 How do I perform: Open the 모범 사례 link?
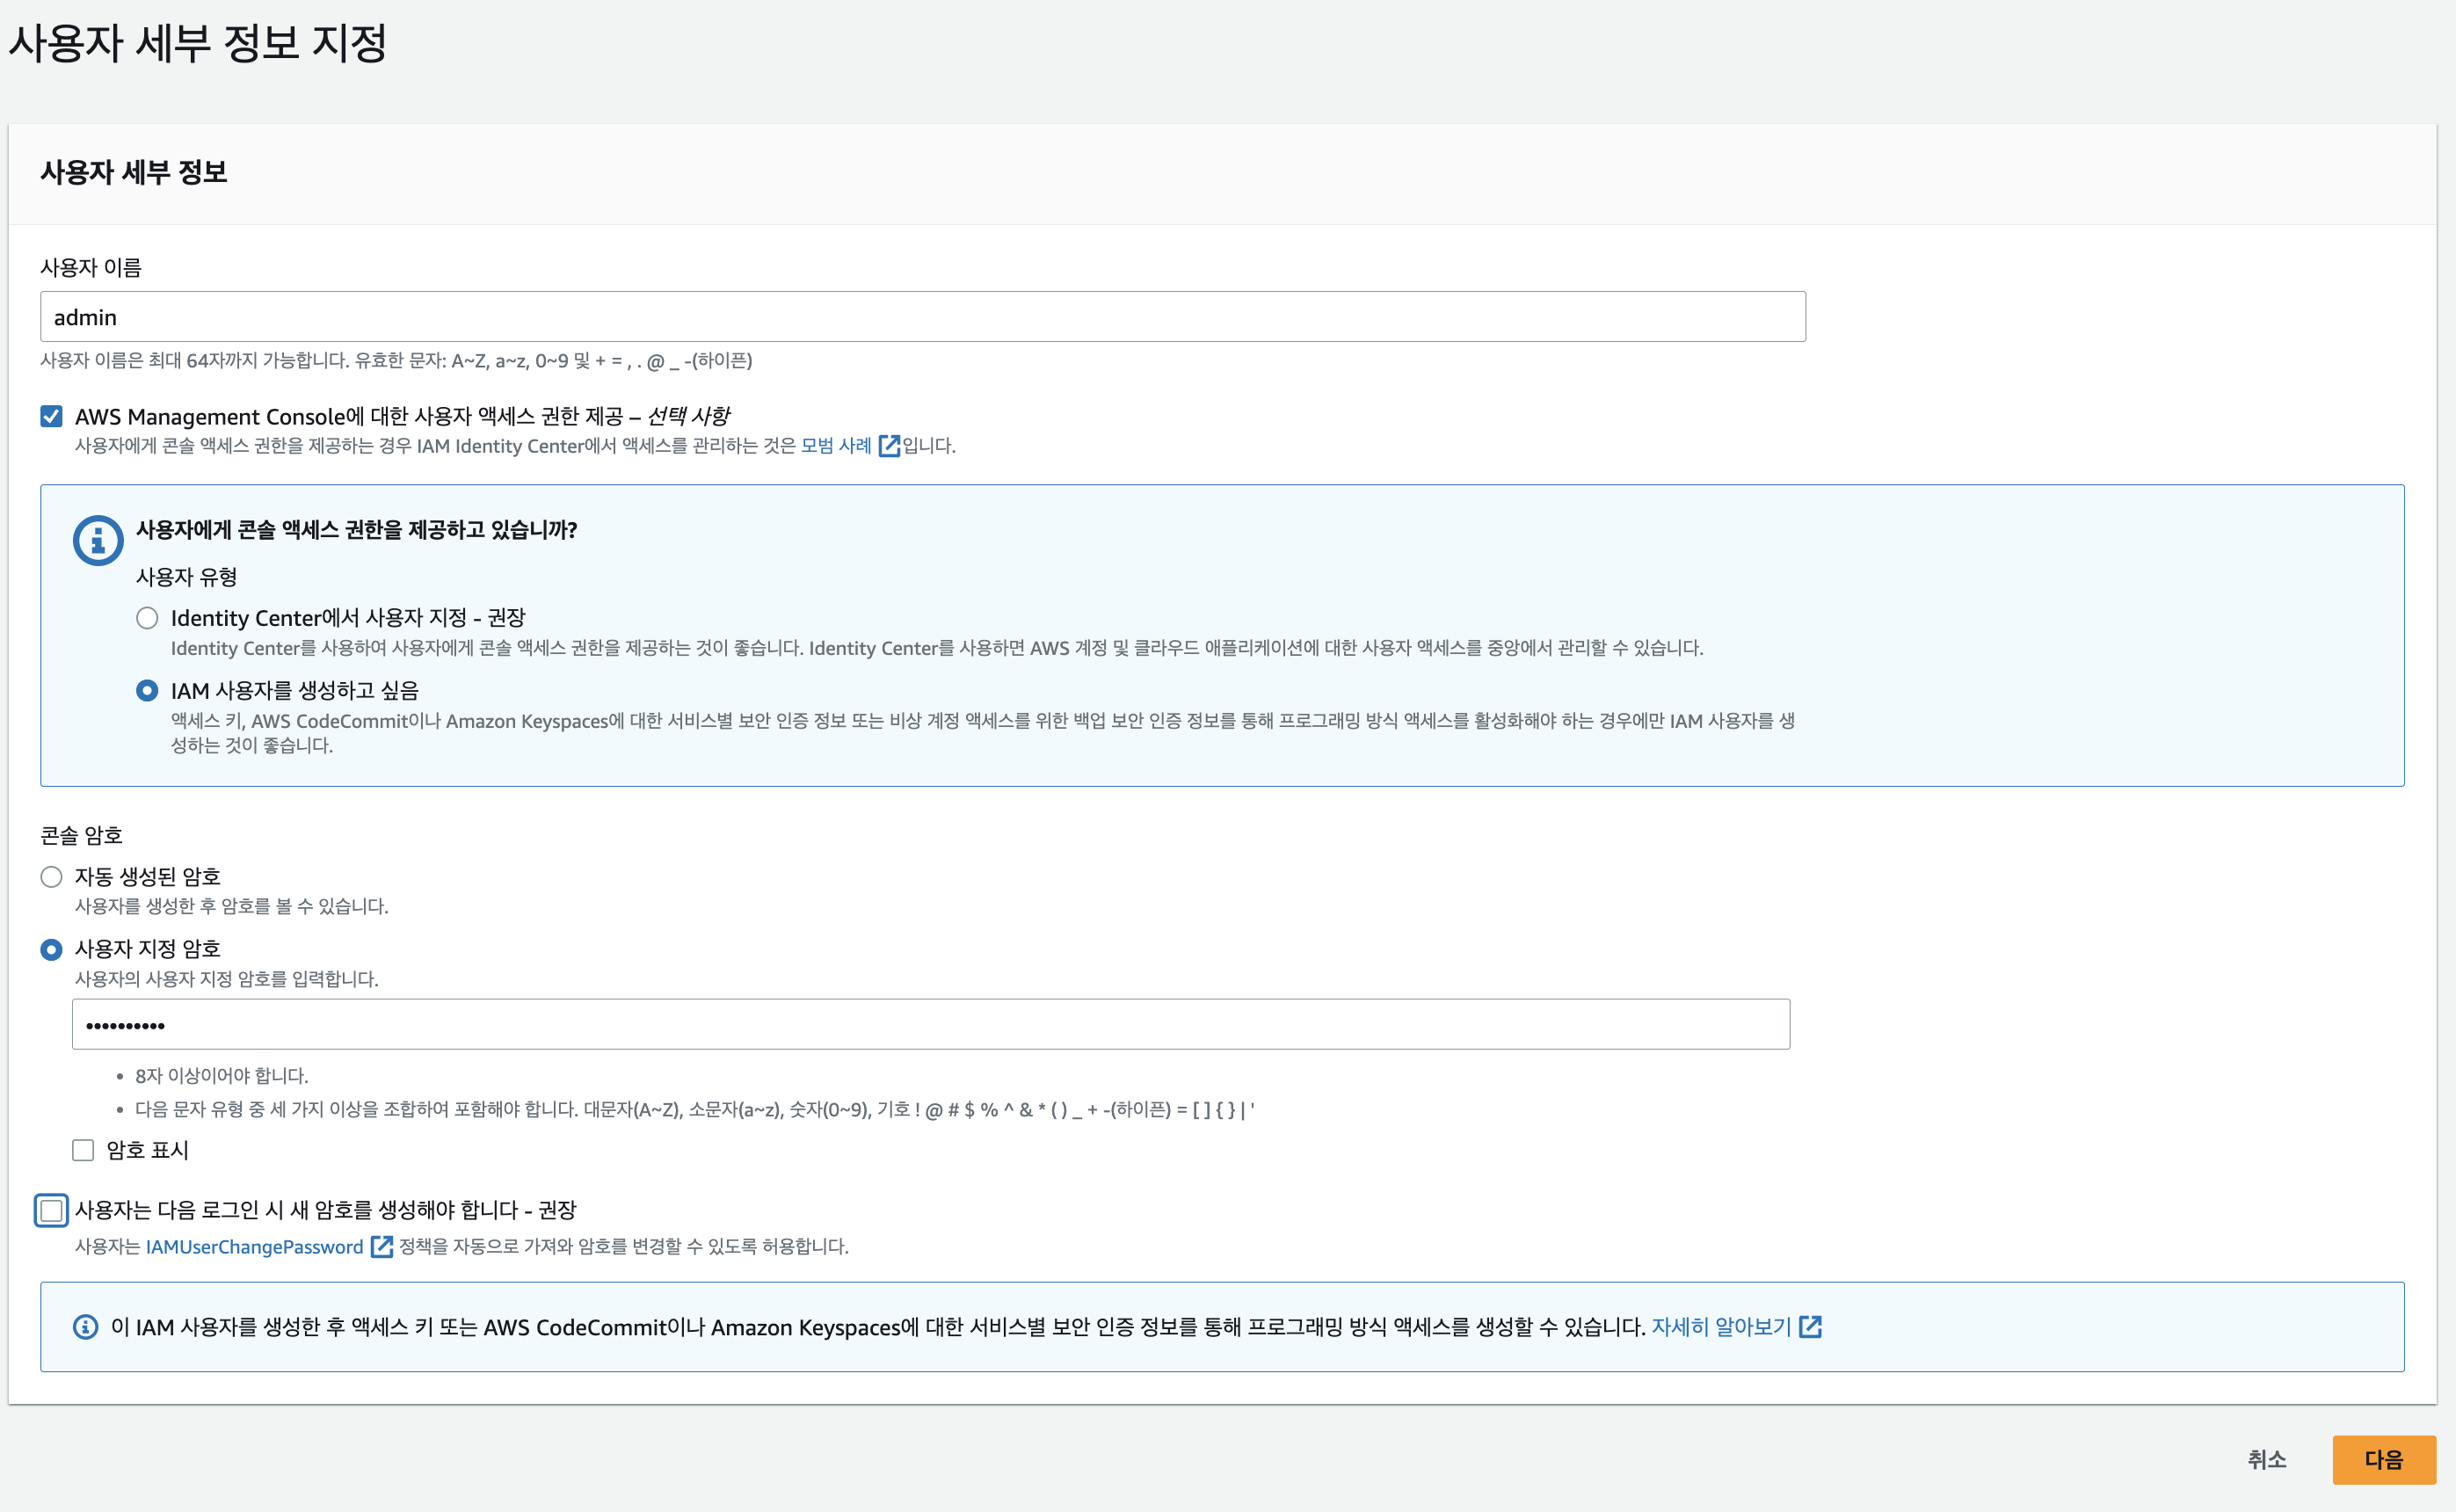click(x=836, y=446)
